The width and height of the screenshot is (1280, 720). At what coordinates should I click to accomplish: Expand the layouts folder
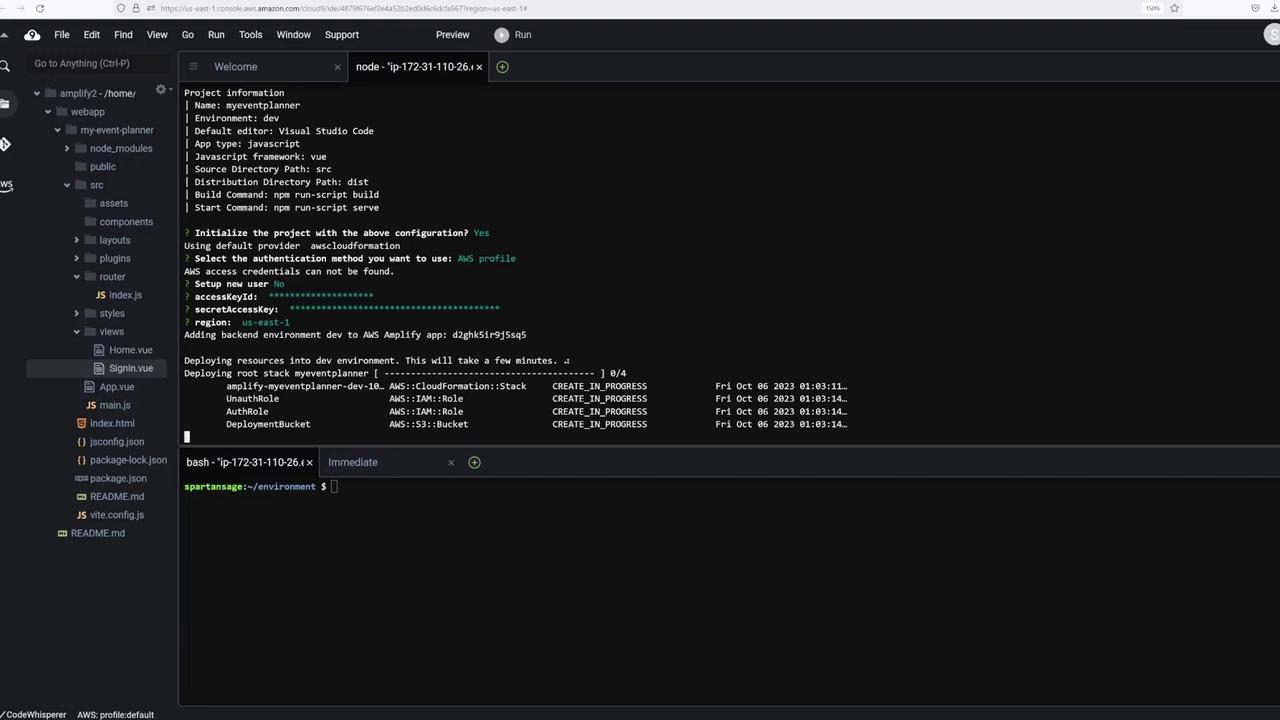pyautogui.click(x=77, y=240)
